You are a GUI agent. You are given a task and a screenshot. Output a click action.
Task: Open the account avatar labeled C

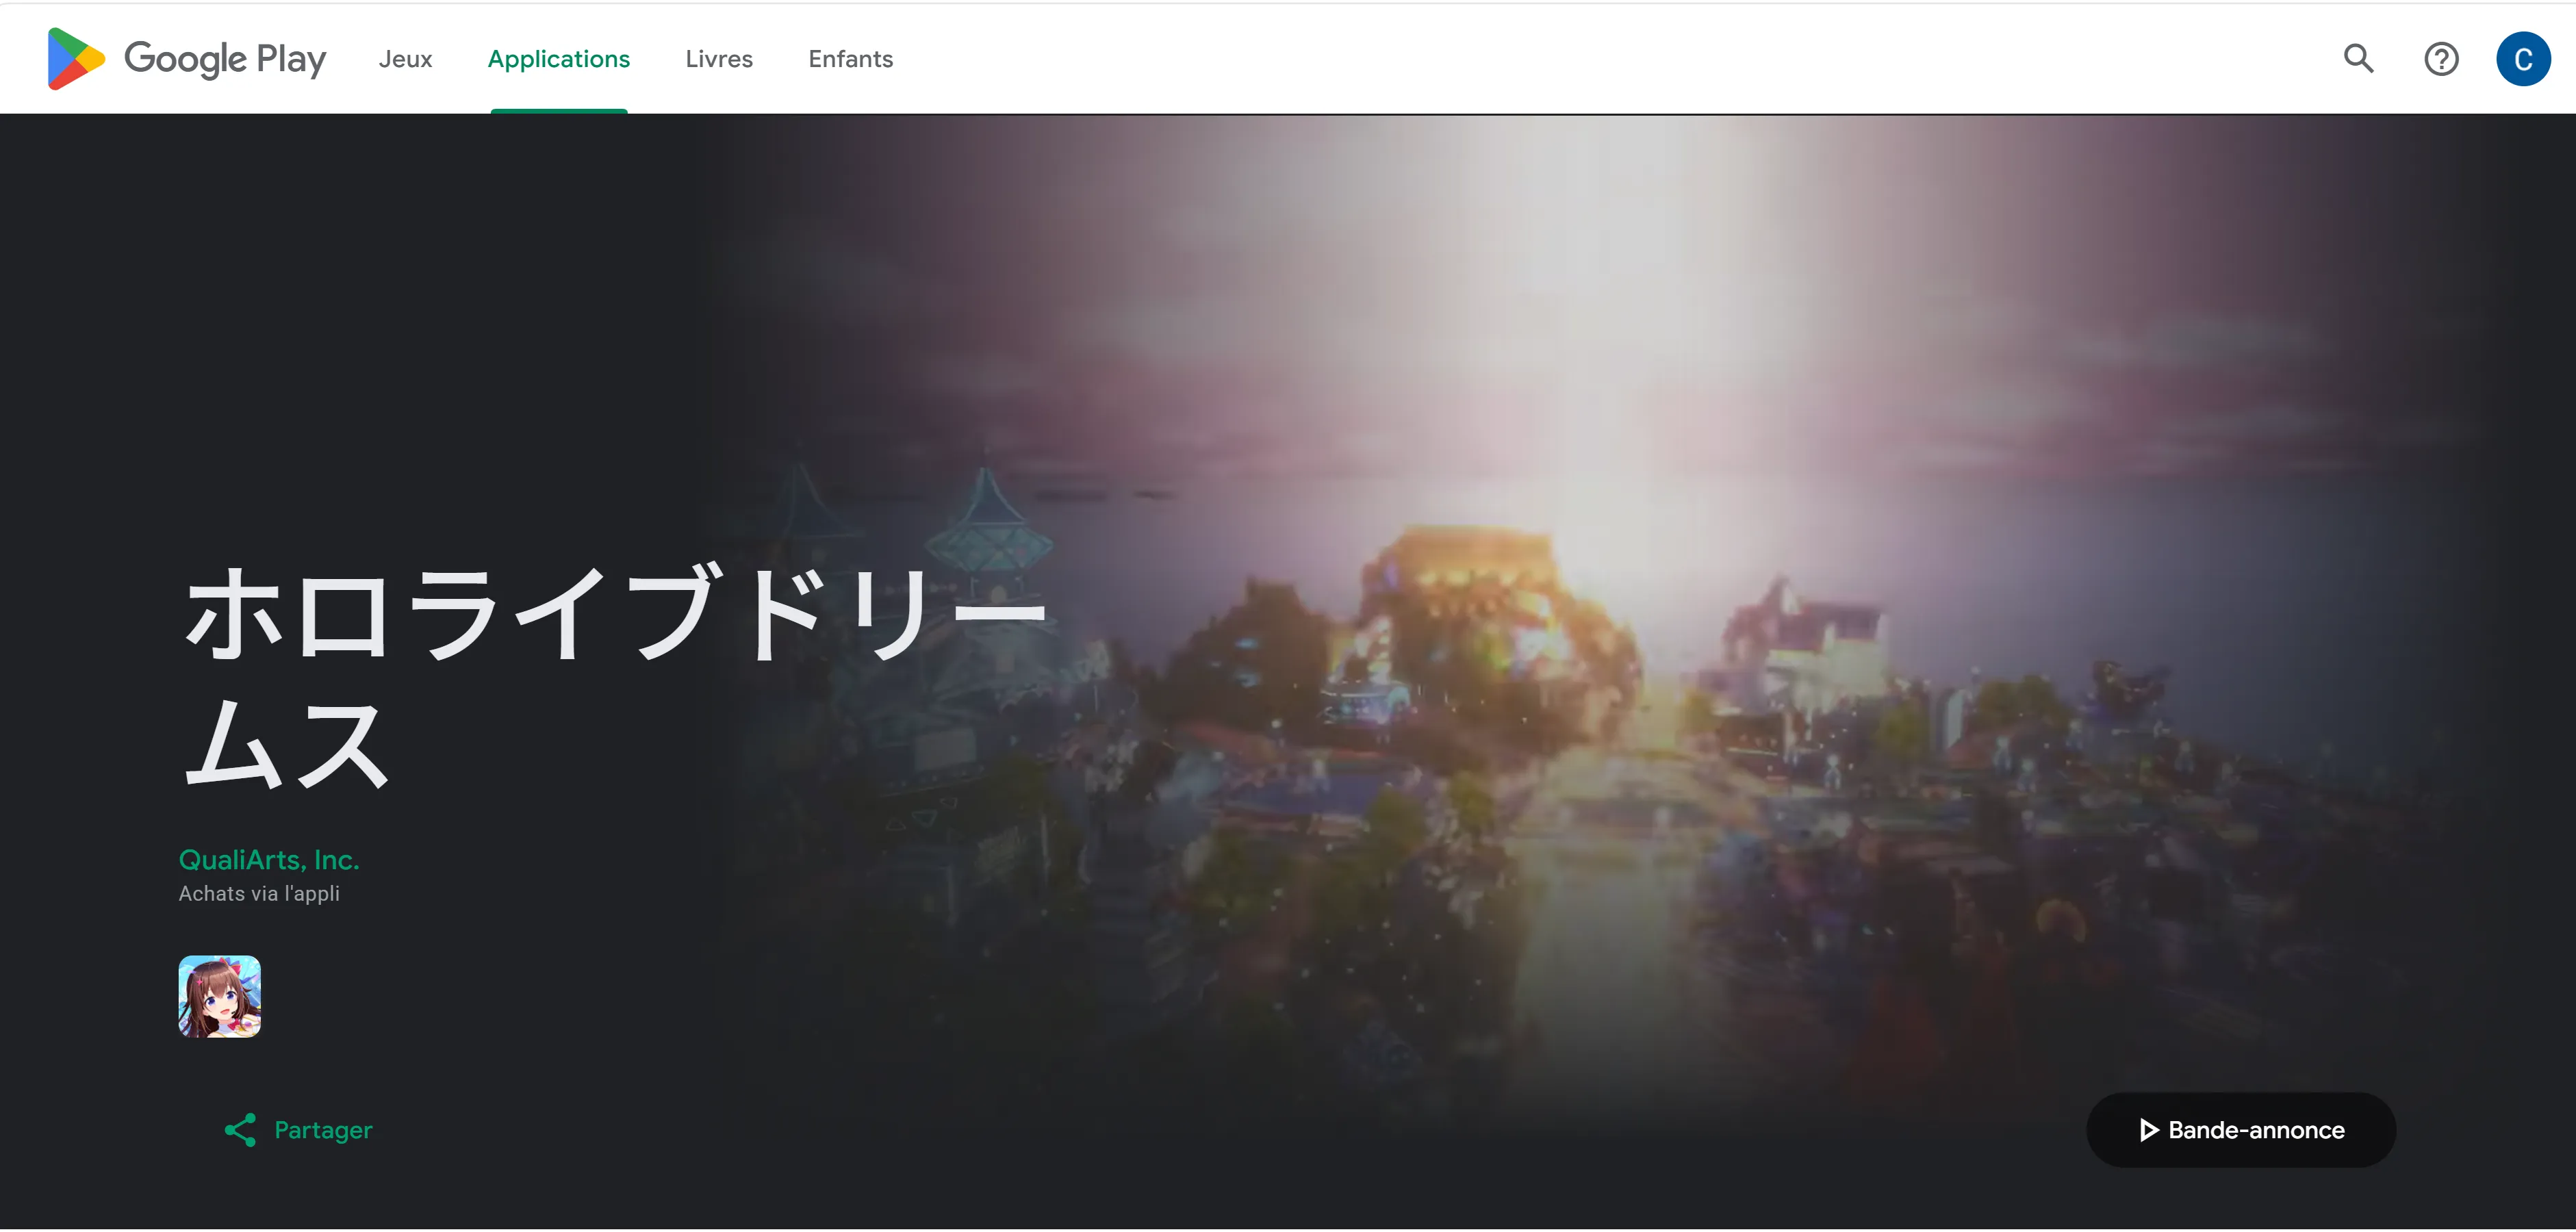click(x=2523, y=59)
